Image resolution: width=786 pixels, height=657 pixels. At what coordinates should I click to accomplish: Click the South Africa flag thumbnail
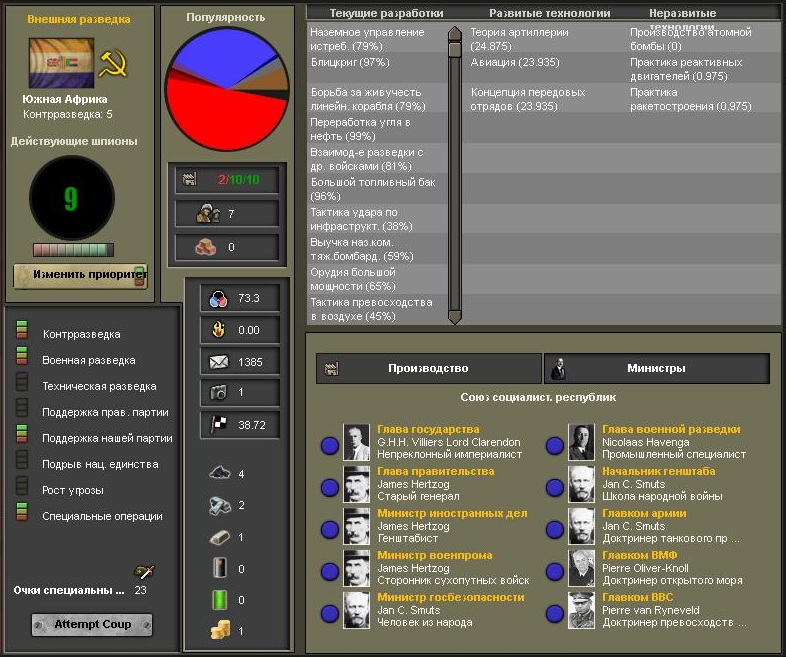[62, 63]
